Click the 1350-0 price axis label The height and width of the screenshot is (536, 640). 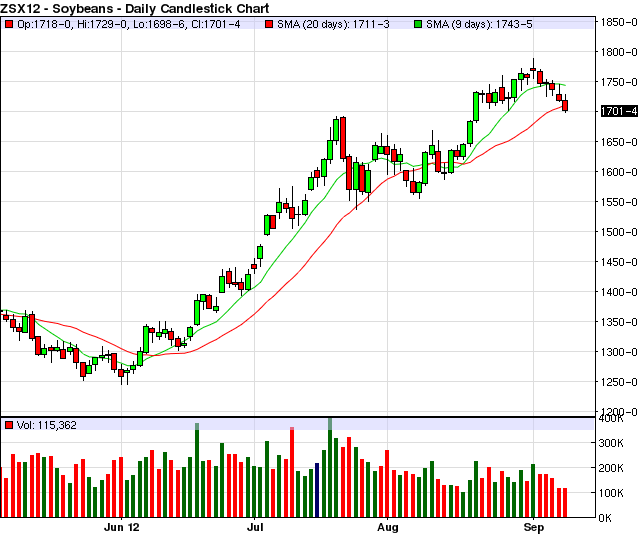click(619, 322)
